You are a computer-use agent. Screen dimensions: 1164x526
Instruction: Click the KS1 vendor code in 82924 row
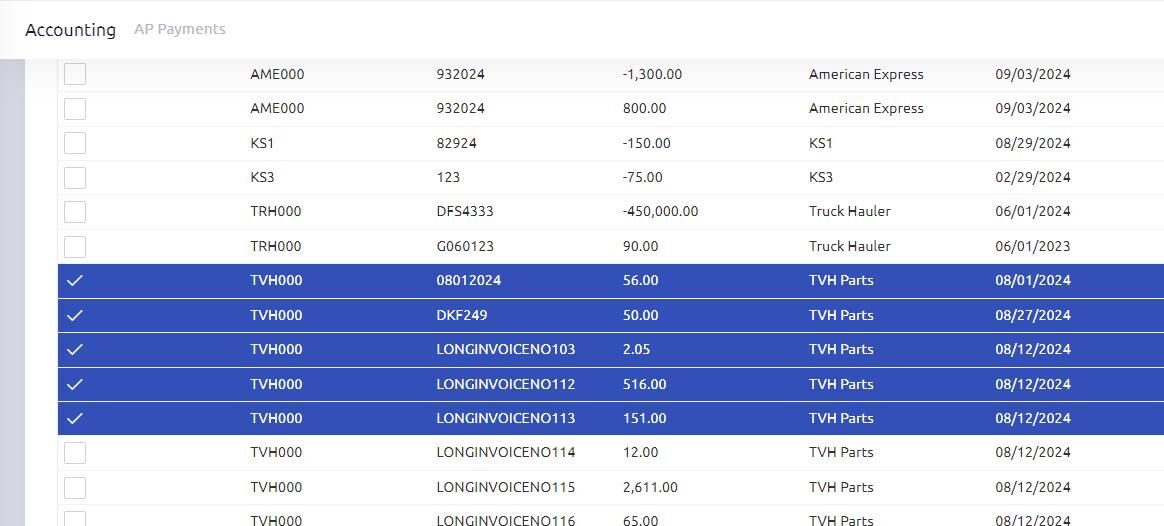pos(262,143)
